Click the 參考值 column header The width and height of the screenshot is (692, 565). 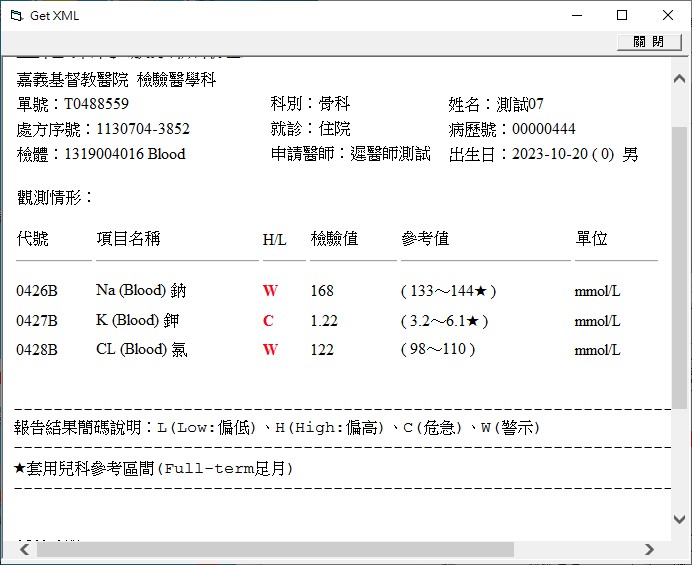click(425, 239)
